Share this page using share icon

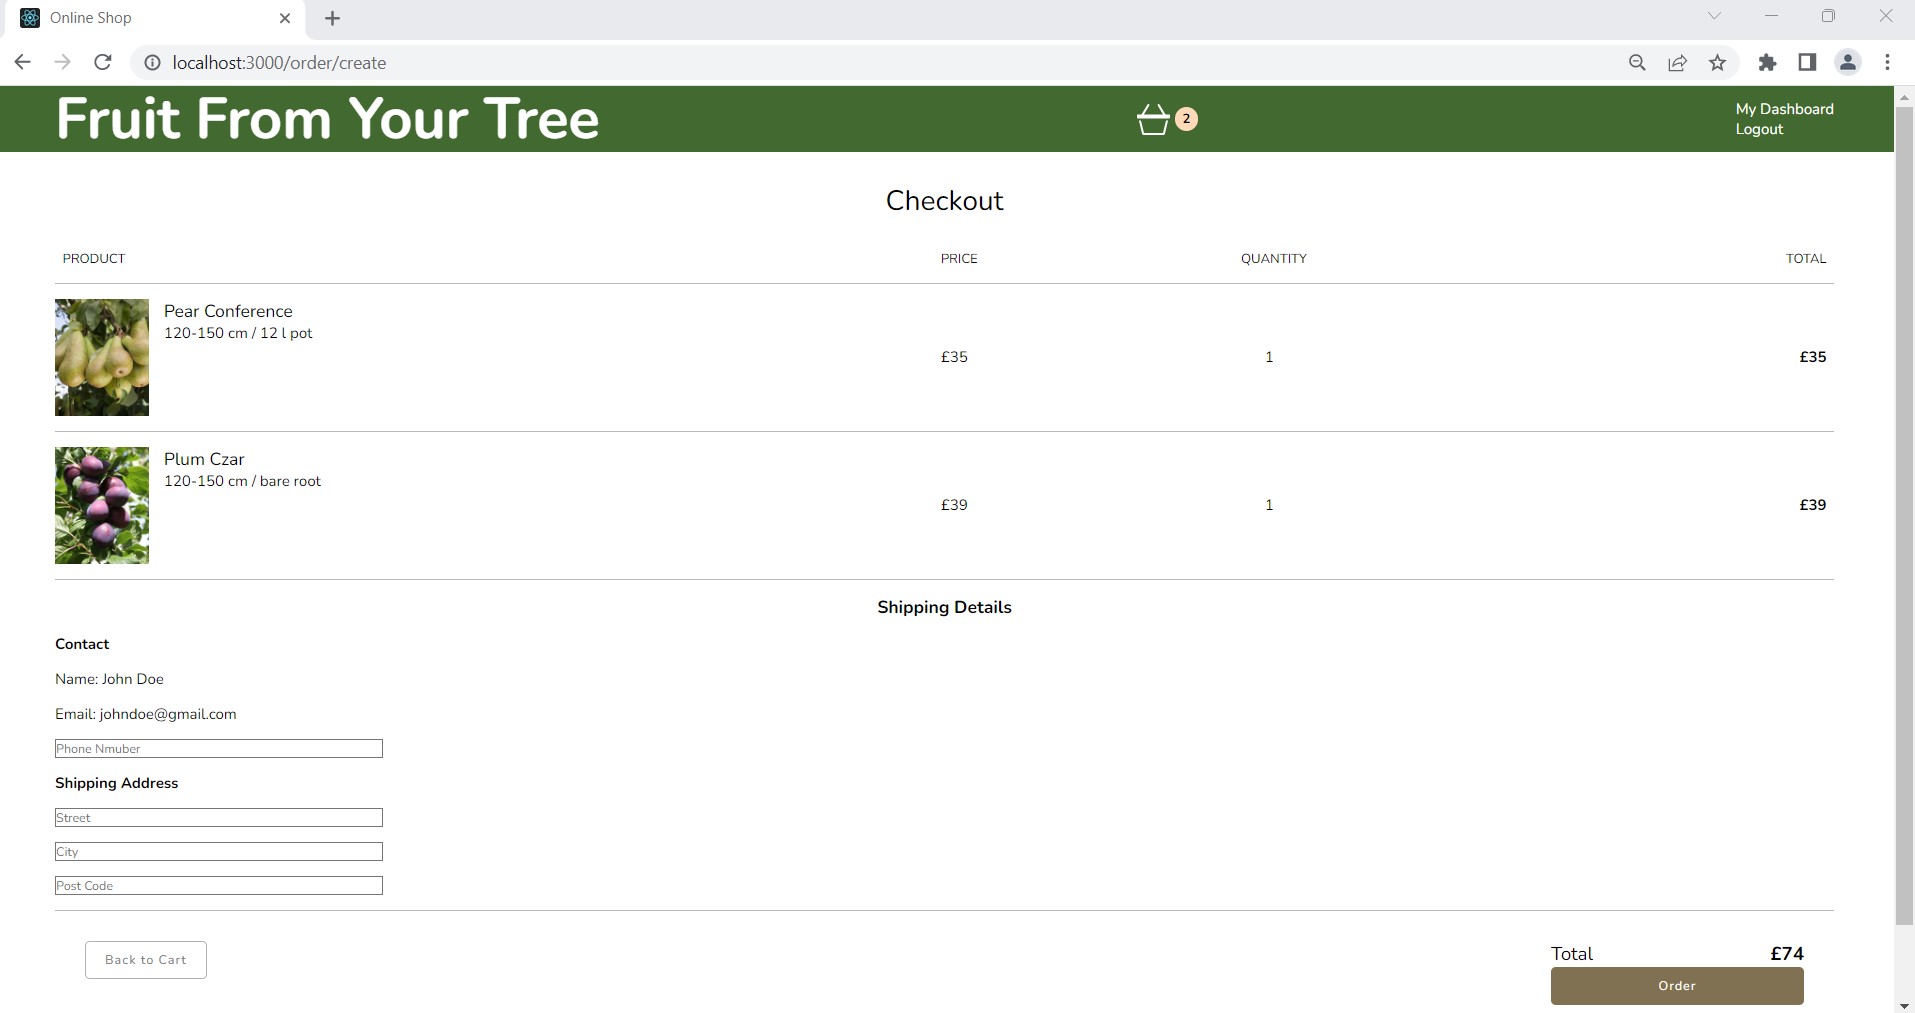pos(1677,62)
